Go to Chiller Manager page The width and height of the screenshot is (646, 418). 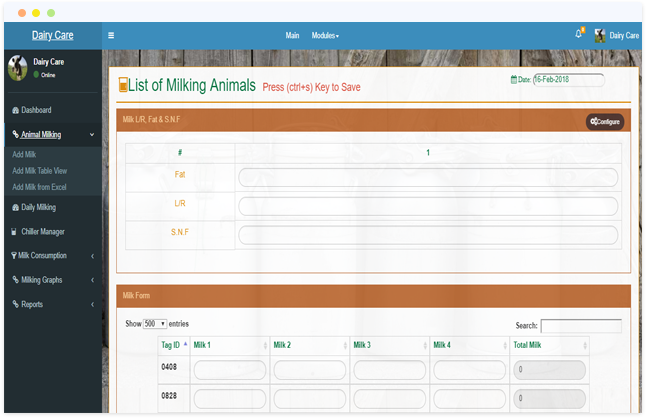[43, 232]
